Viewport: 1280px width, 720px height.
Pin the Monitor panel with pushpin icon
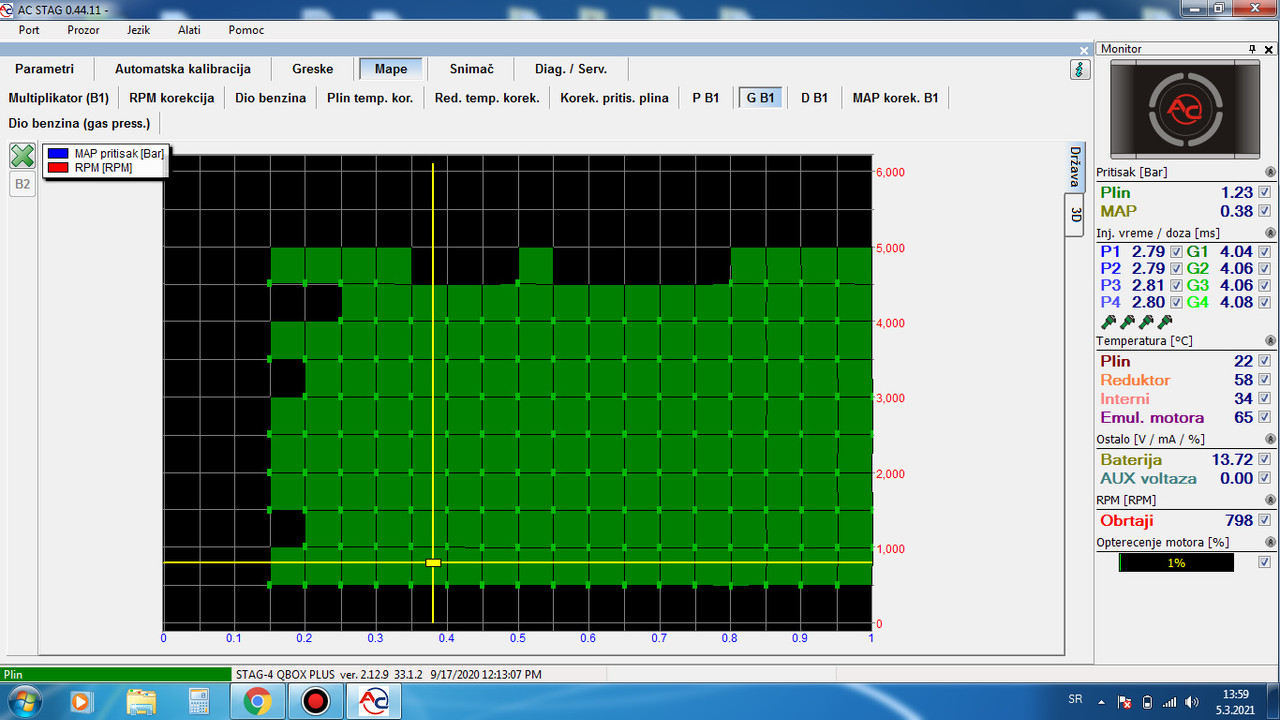[1252, 49]
